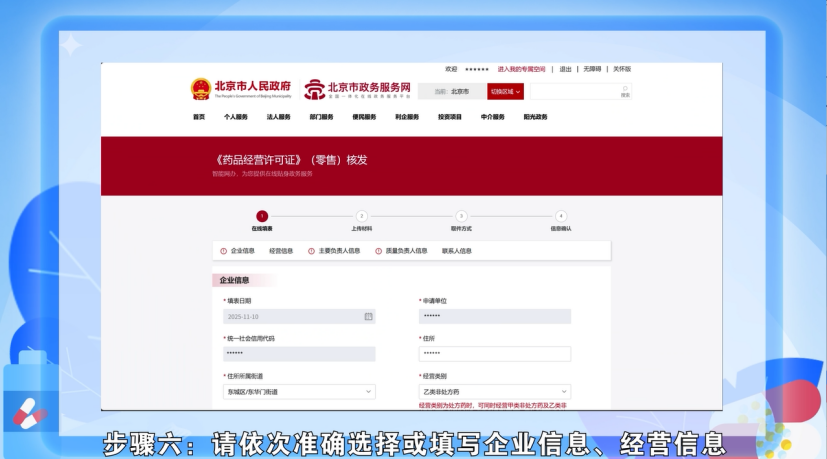The image size is (827, 459).
Task: Open the calendar icon in 填表日期 field
Action: pyautogui.click(x=368, y=316)
